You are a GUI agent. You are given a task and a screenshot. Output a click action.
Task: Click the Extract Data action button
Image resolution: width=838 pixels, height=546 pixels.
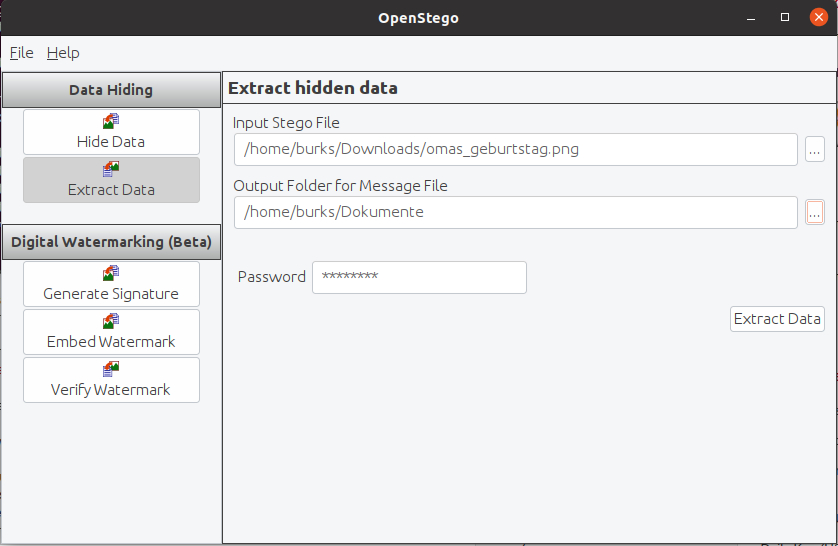(x=777, y=319)
